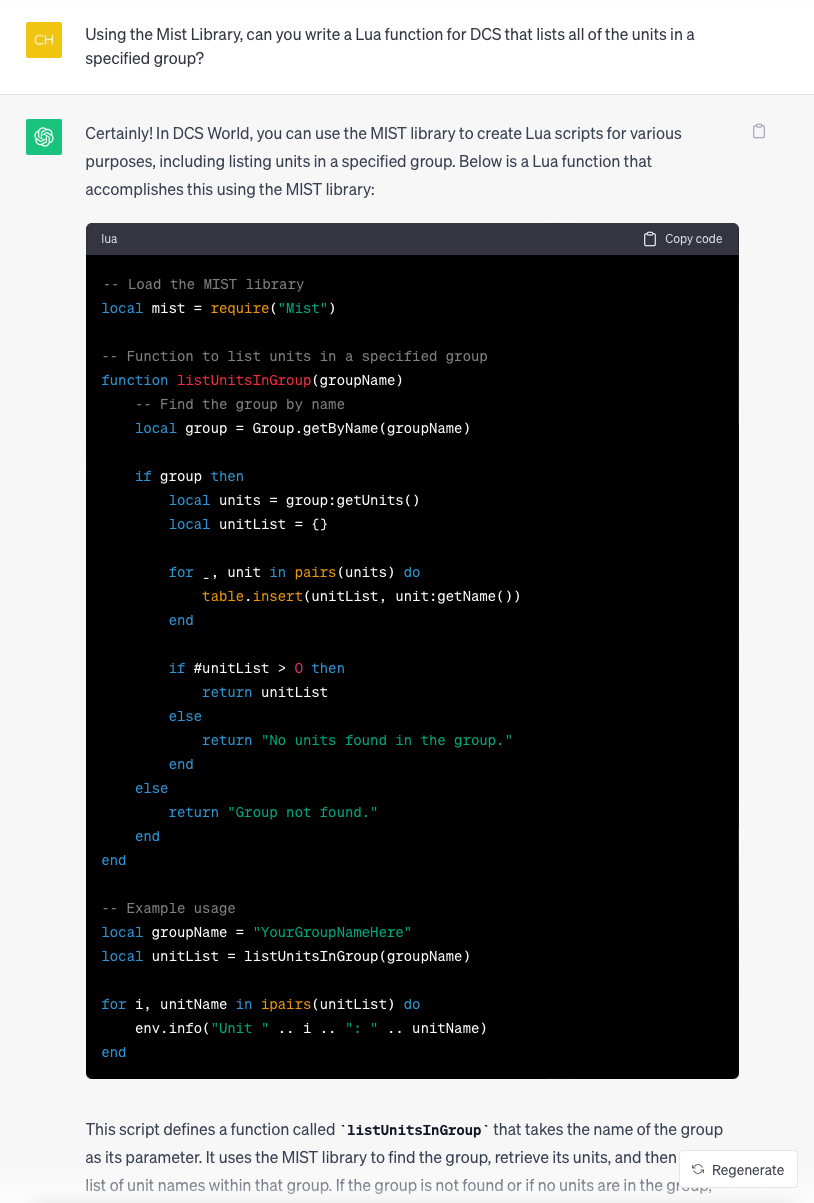Click the 'env.info("Unit " .. i' line
This screenshot has height=1203, width=814.
tap(312, 1028)
